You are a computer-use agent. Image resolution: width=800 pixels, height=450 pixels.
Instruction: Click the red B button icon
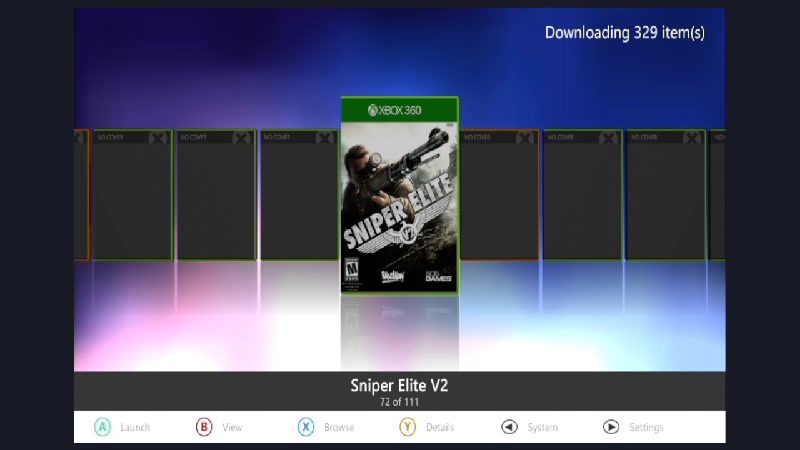click(204, 427)
